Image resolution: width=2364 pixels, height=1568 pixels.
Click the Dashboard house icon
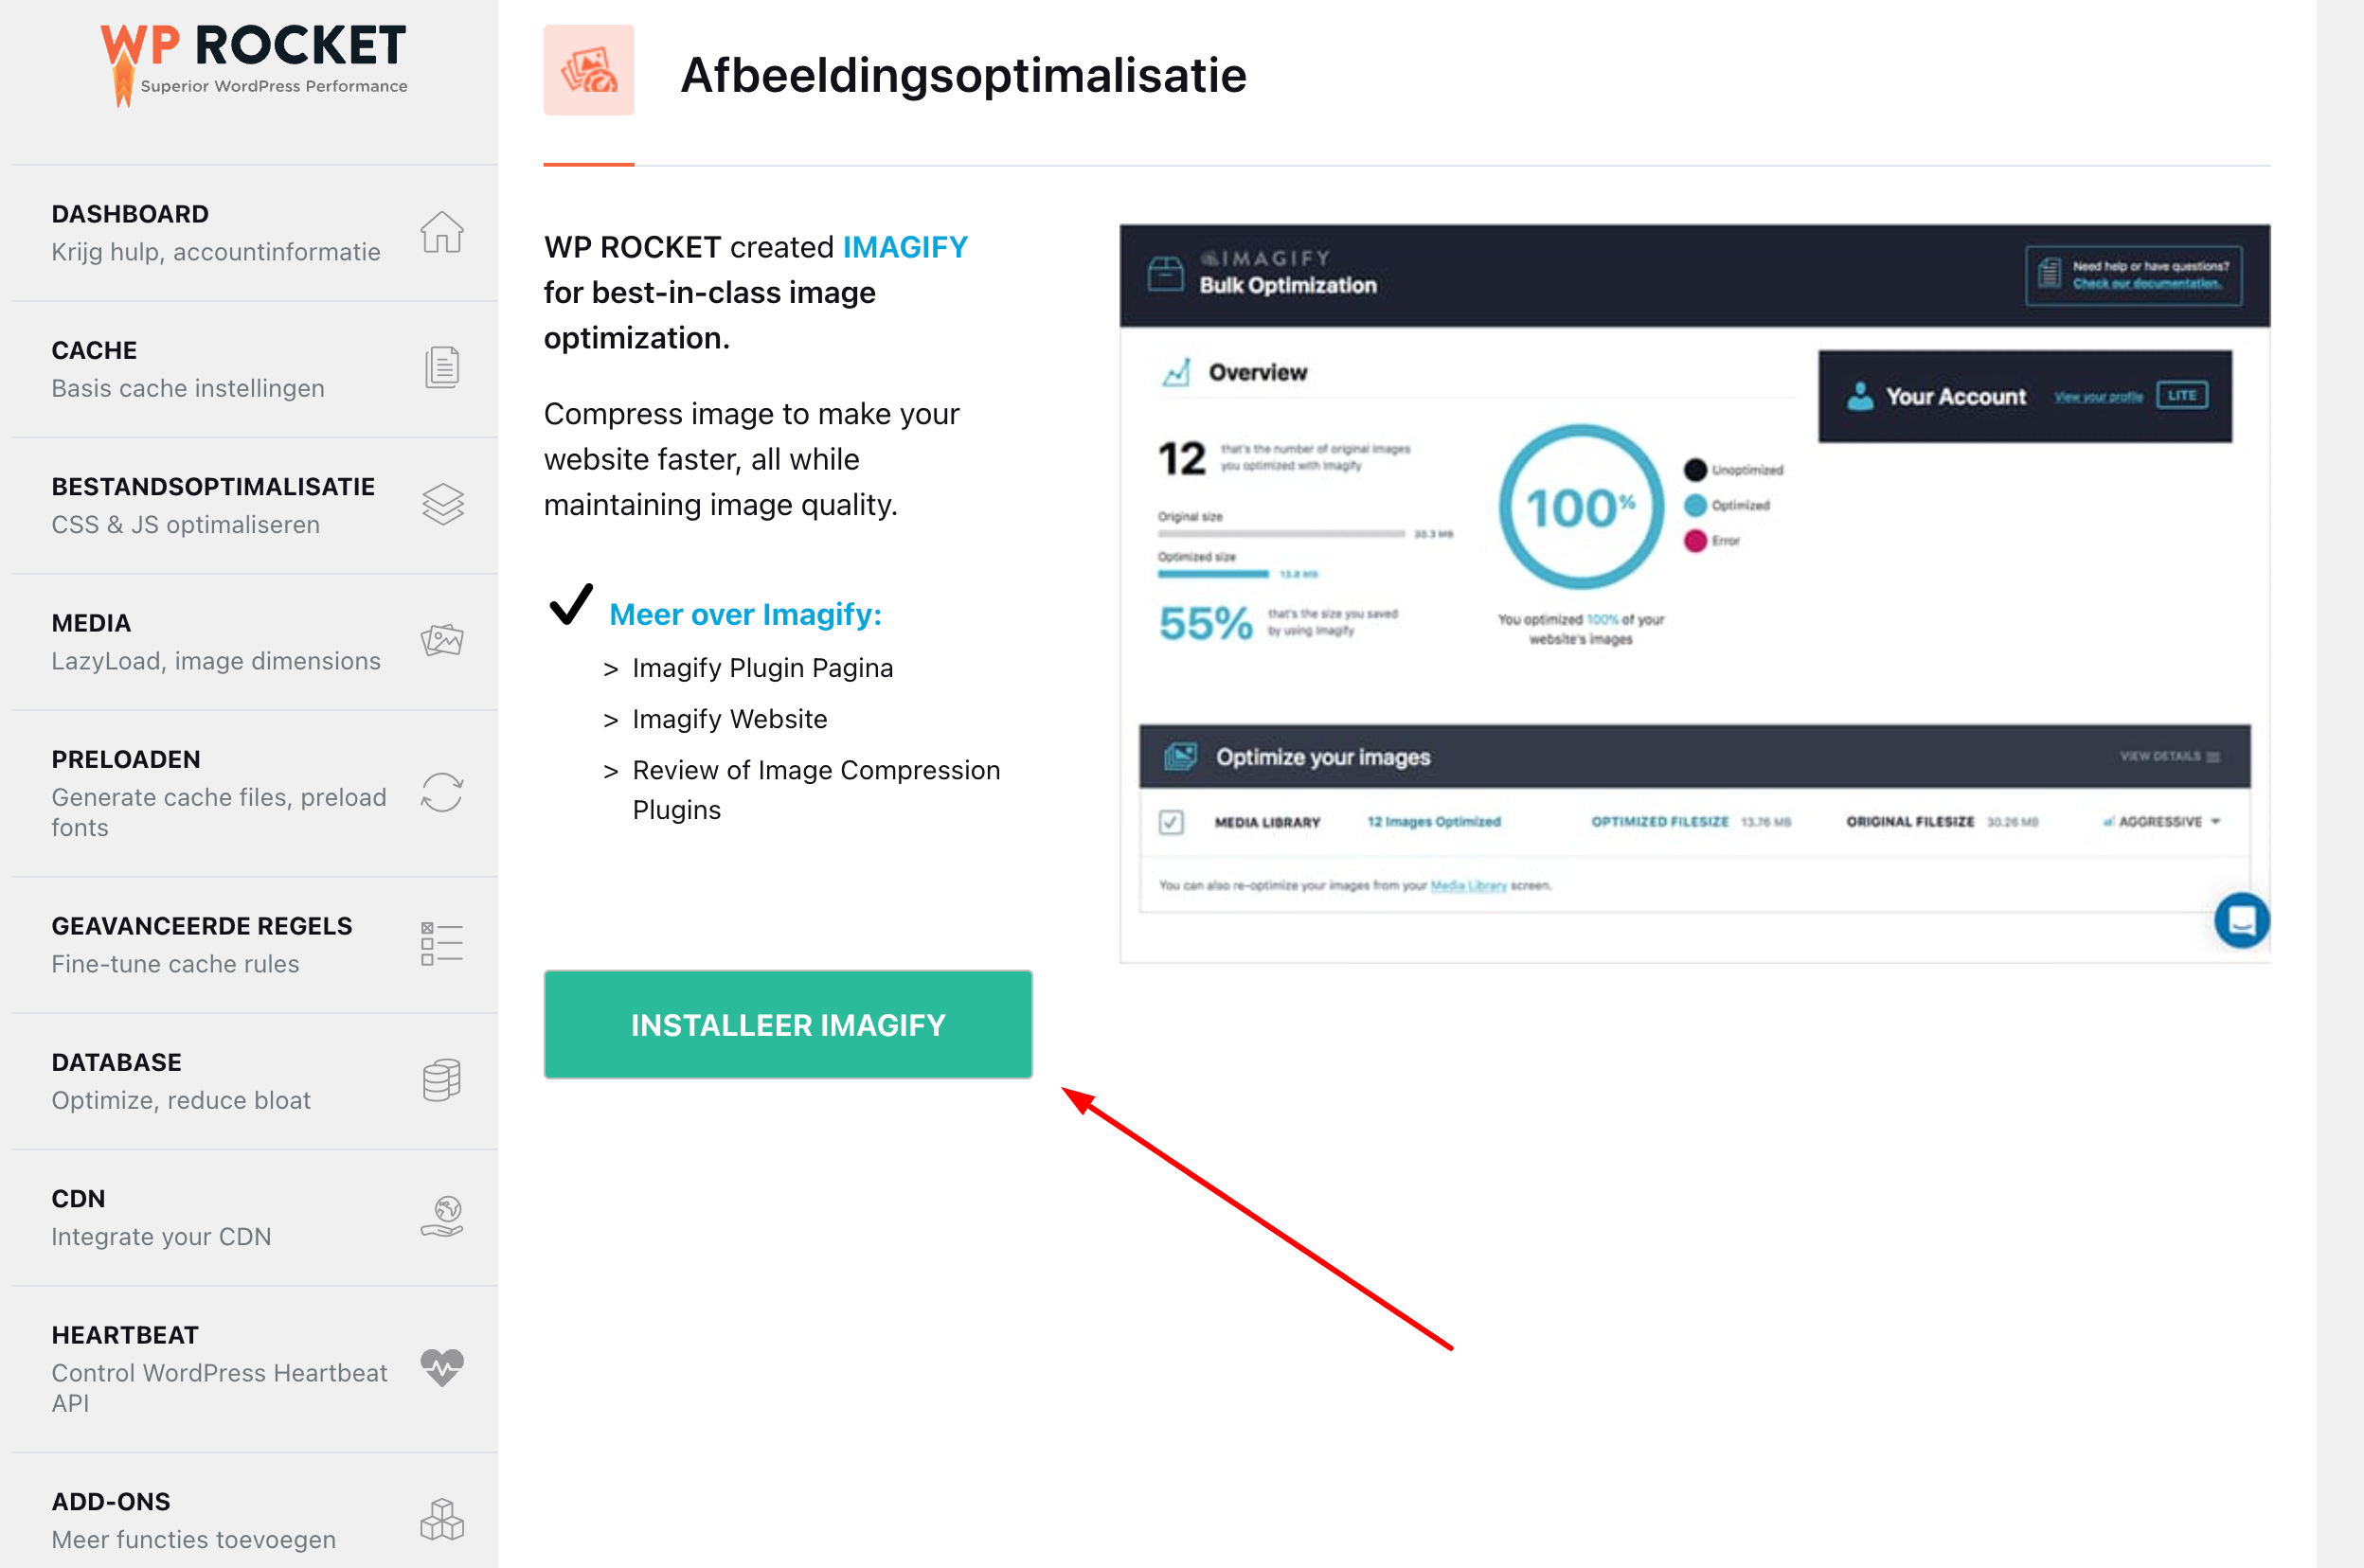tap(441, 232)
